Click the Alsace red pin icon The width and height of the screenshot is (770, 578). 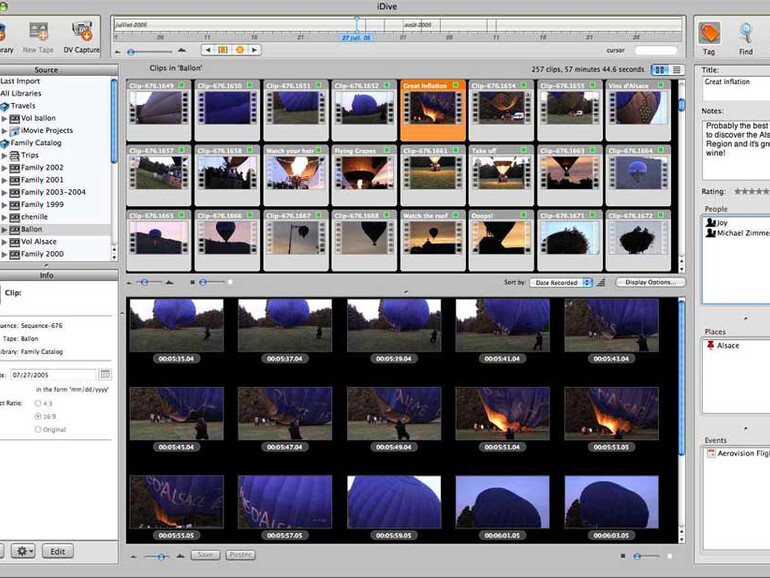click(x=711, y=345)
